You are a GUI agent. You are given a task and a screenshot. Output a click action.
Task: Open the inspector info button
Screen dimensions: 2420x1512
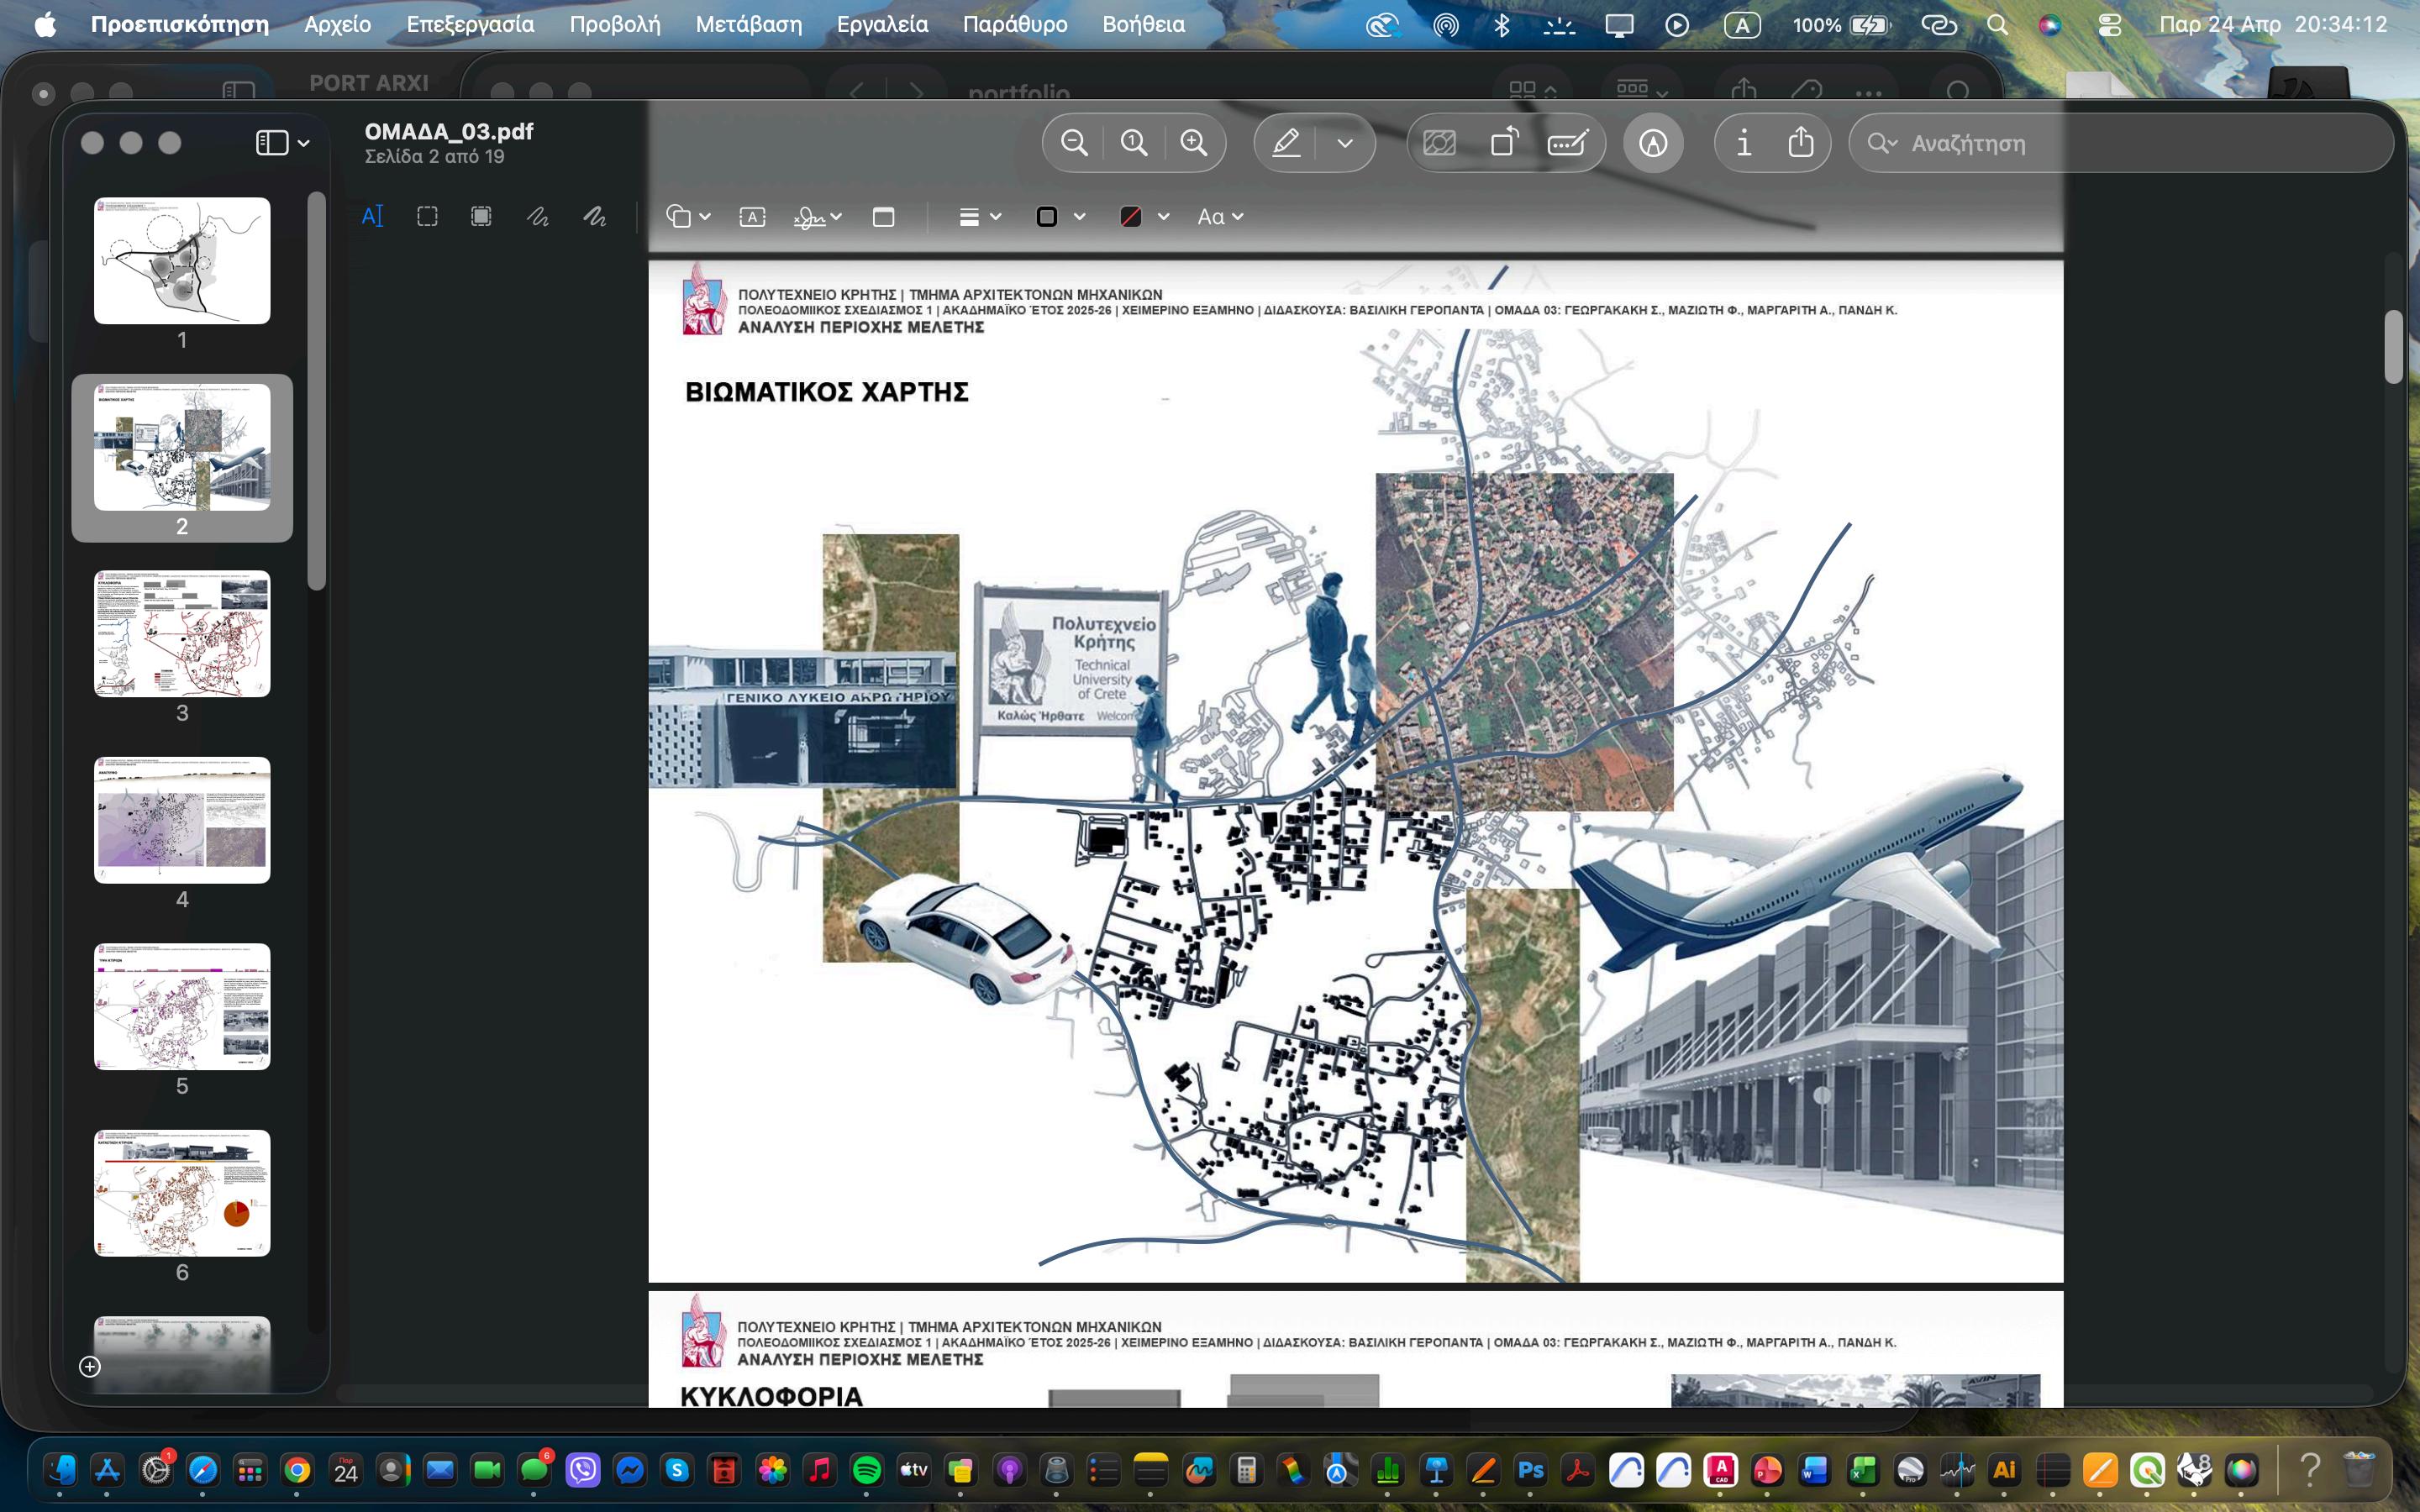(x=1743, y=143)
